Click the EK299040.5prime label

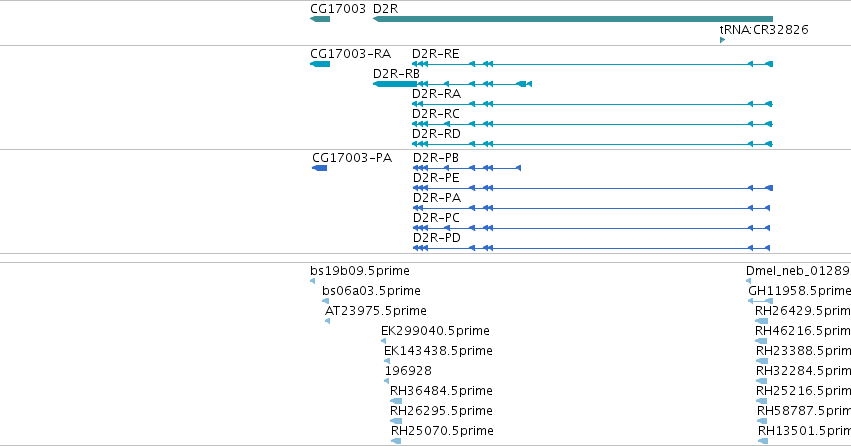(x=435, y=331)
